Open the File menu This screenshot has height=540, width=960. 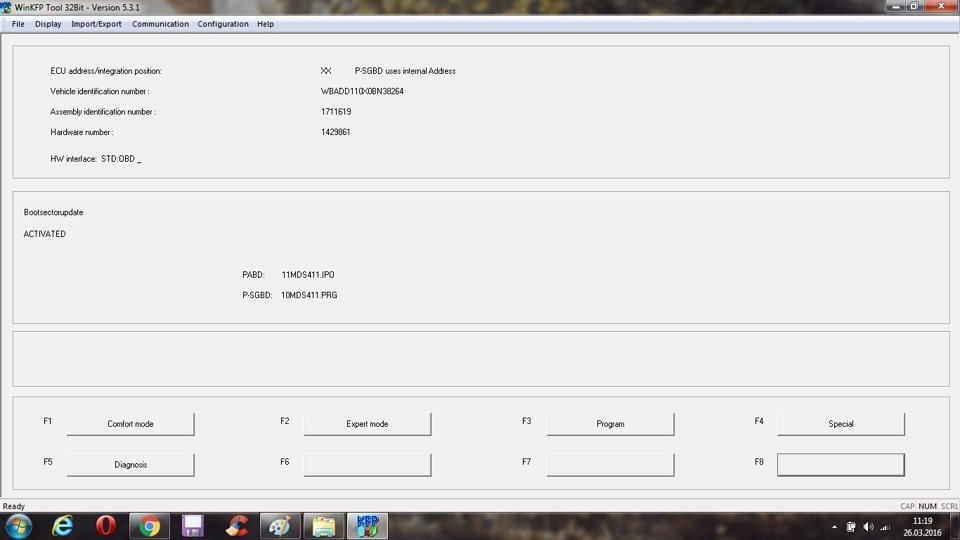pos(18,24)
